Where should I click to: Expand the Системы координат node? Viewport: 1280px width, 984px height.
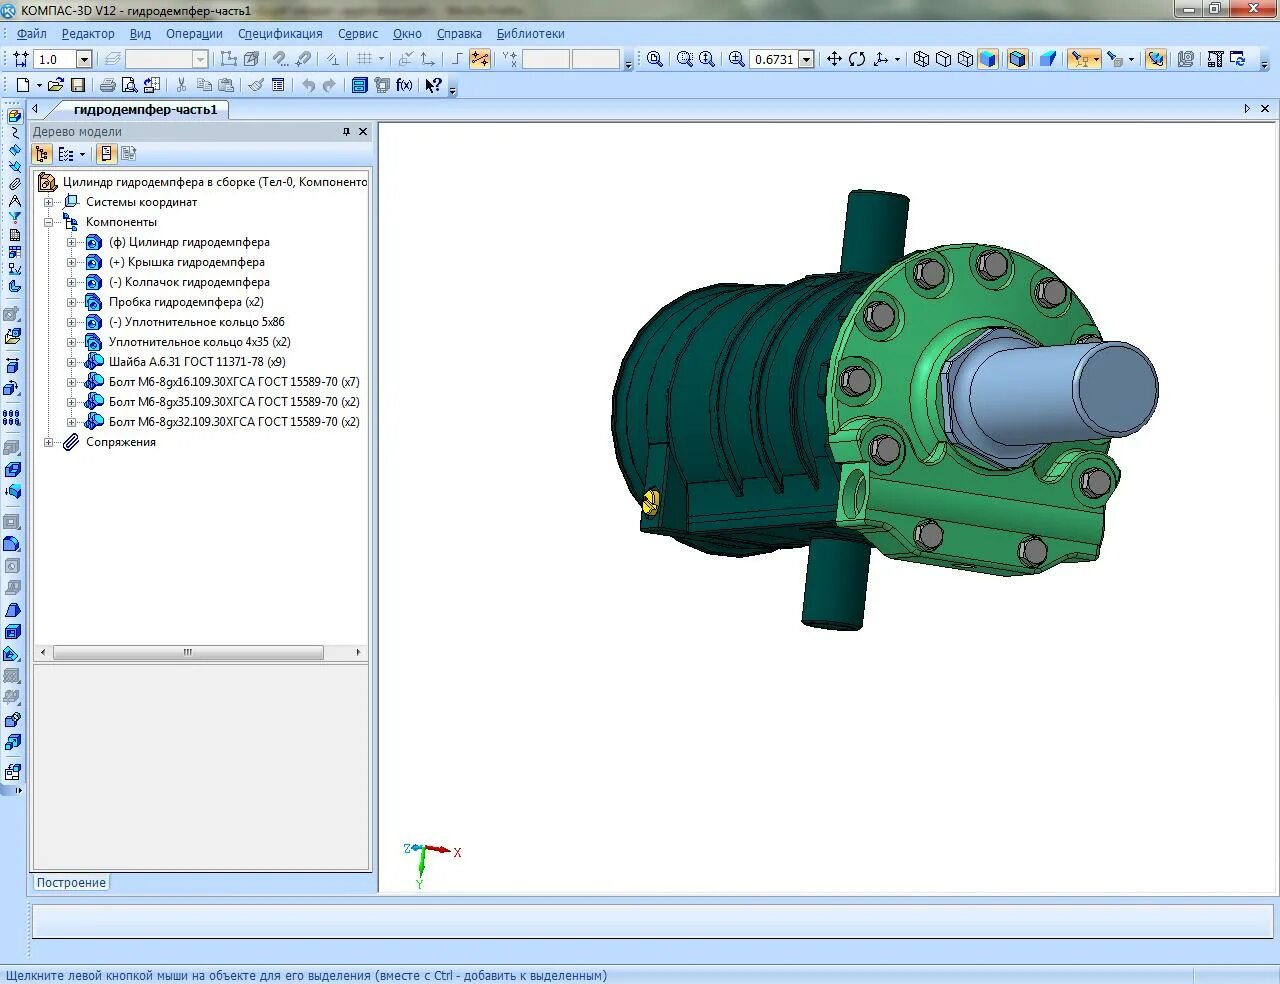point(48,202)
